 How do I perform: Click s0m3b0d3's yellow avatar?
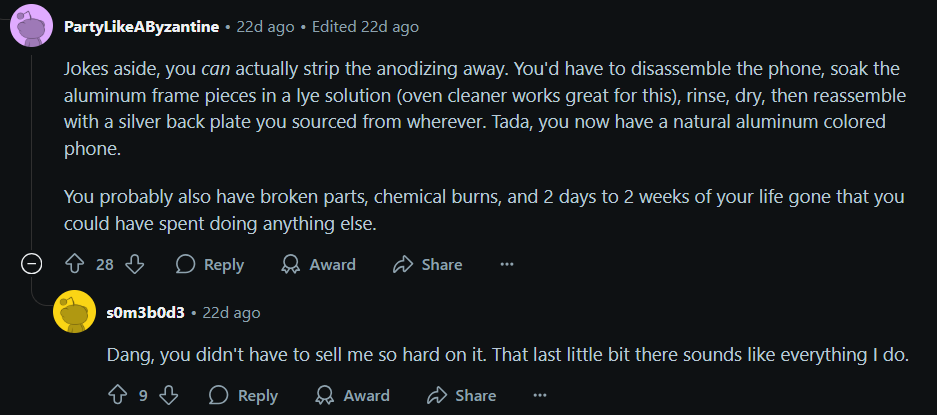[74, 311]
